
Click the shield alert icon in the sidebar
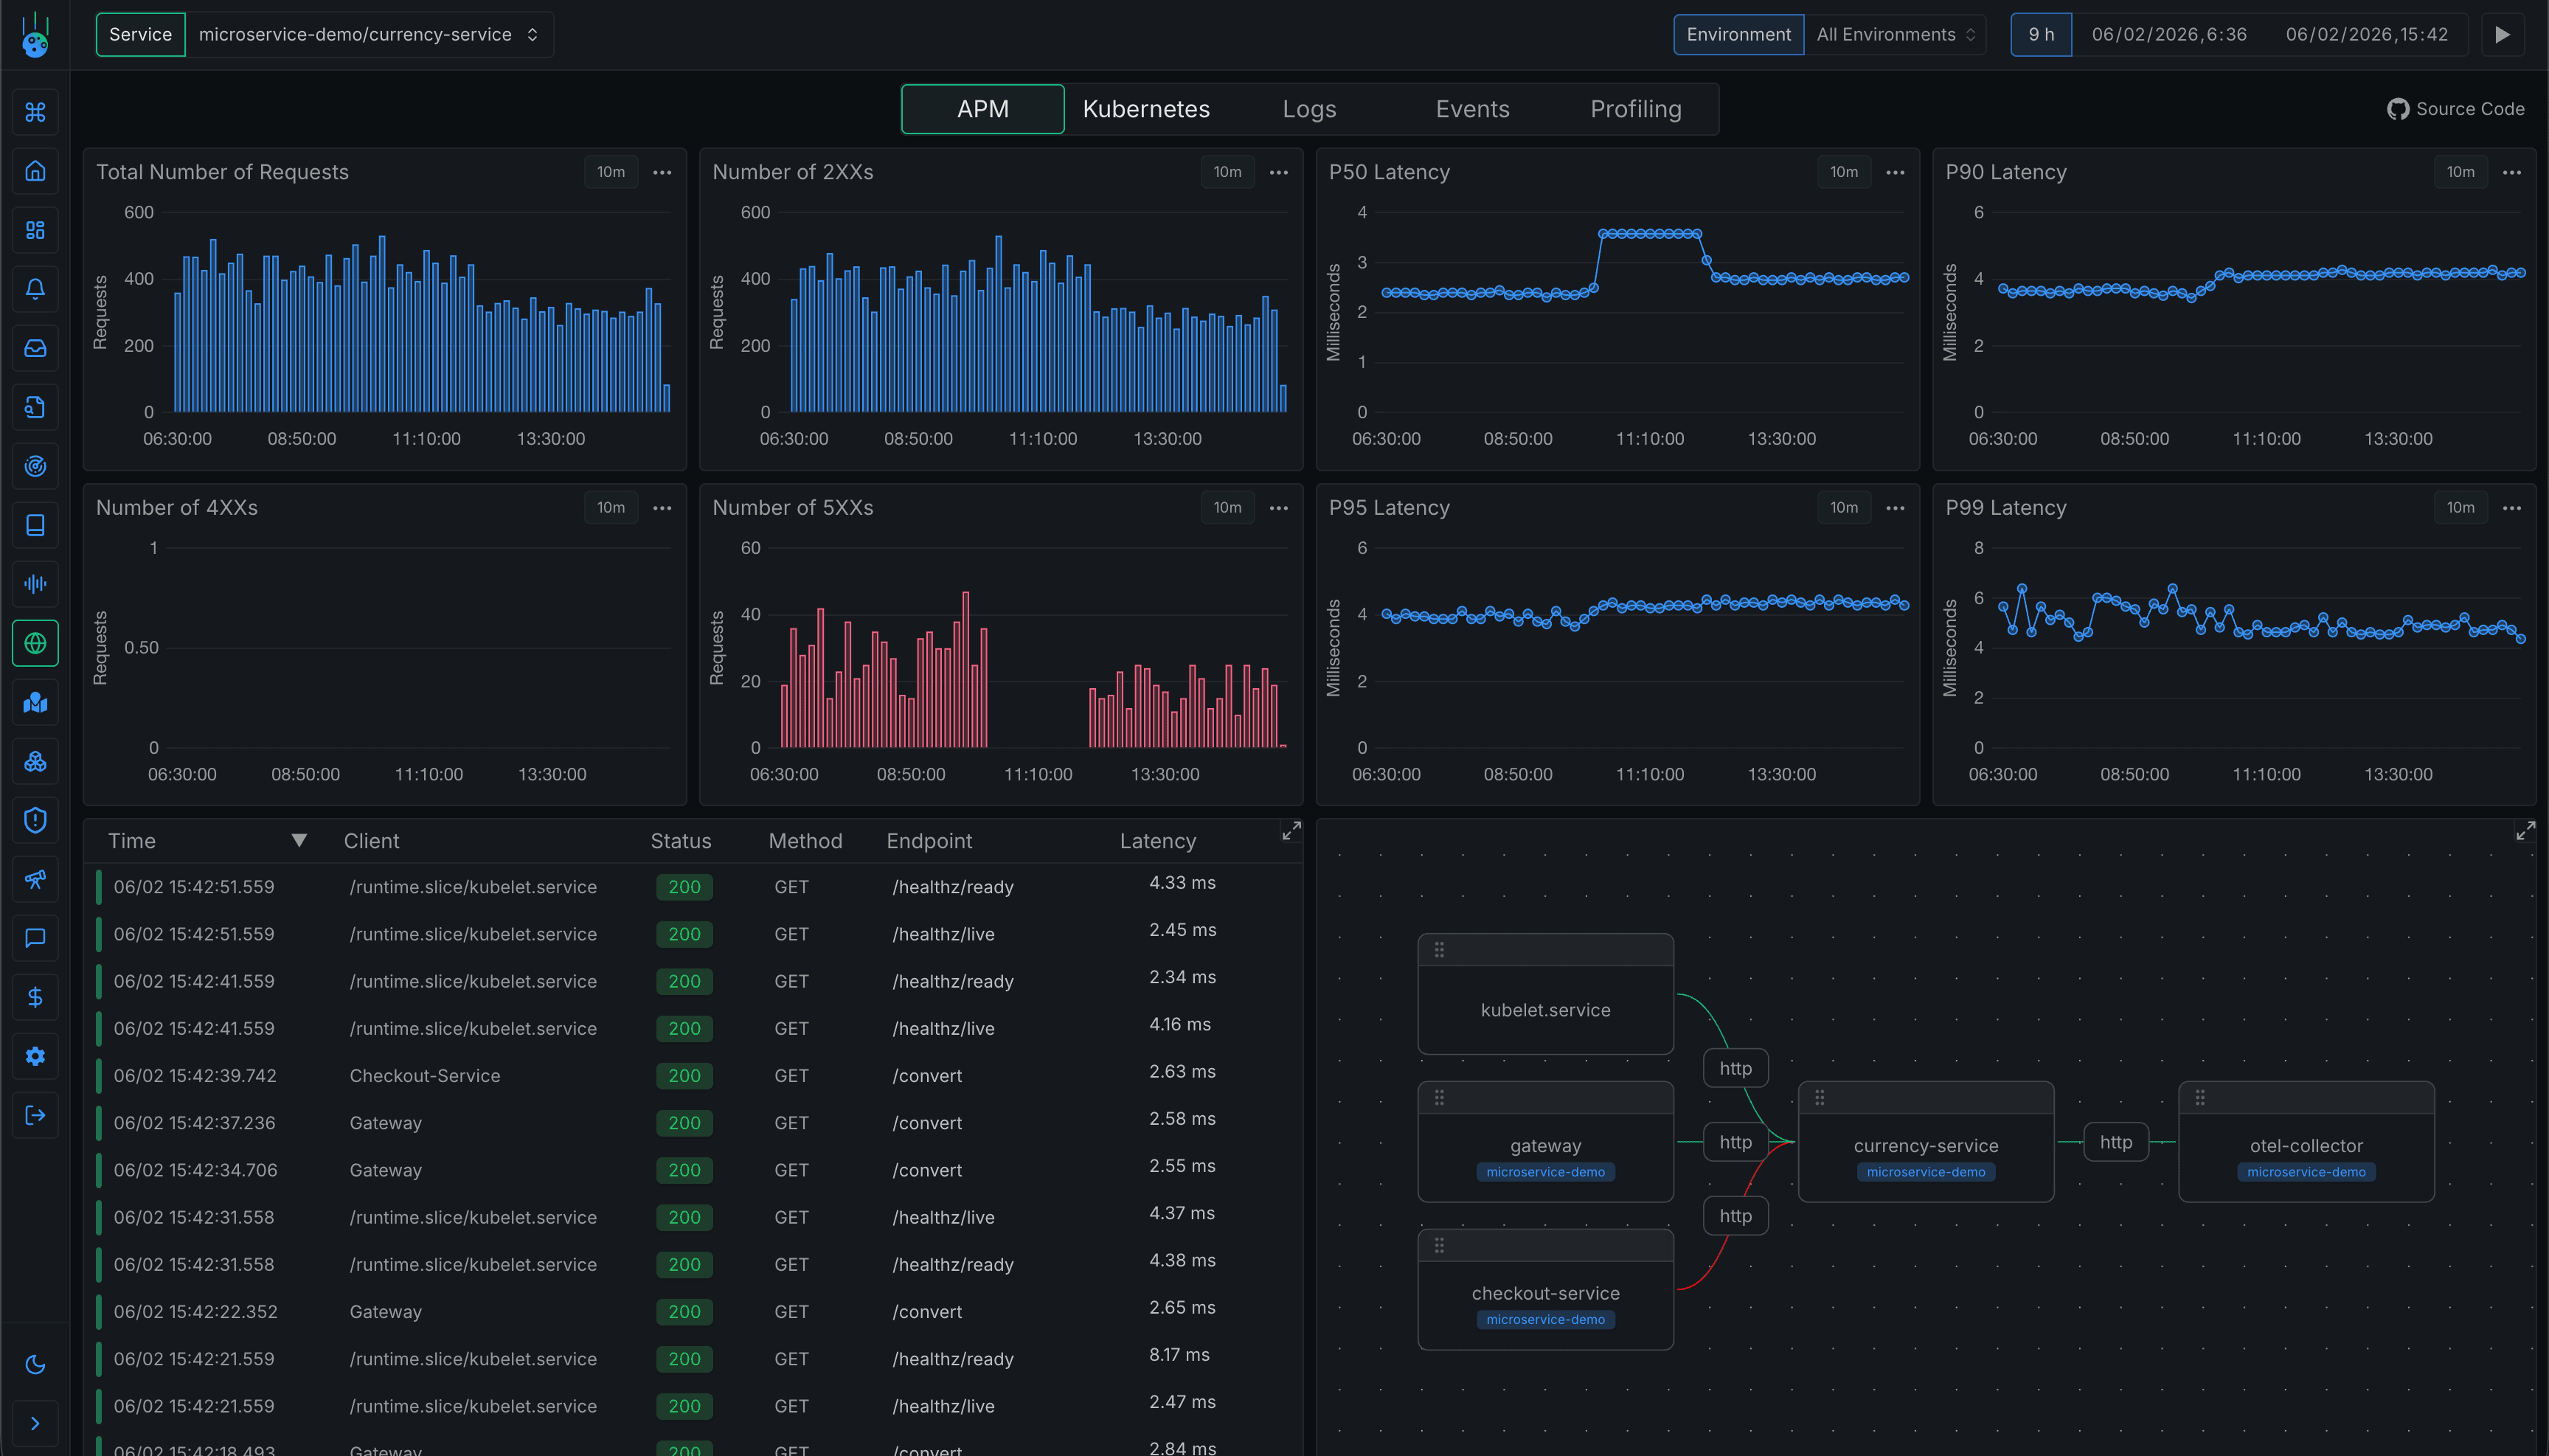tap(35, 819)
